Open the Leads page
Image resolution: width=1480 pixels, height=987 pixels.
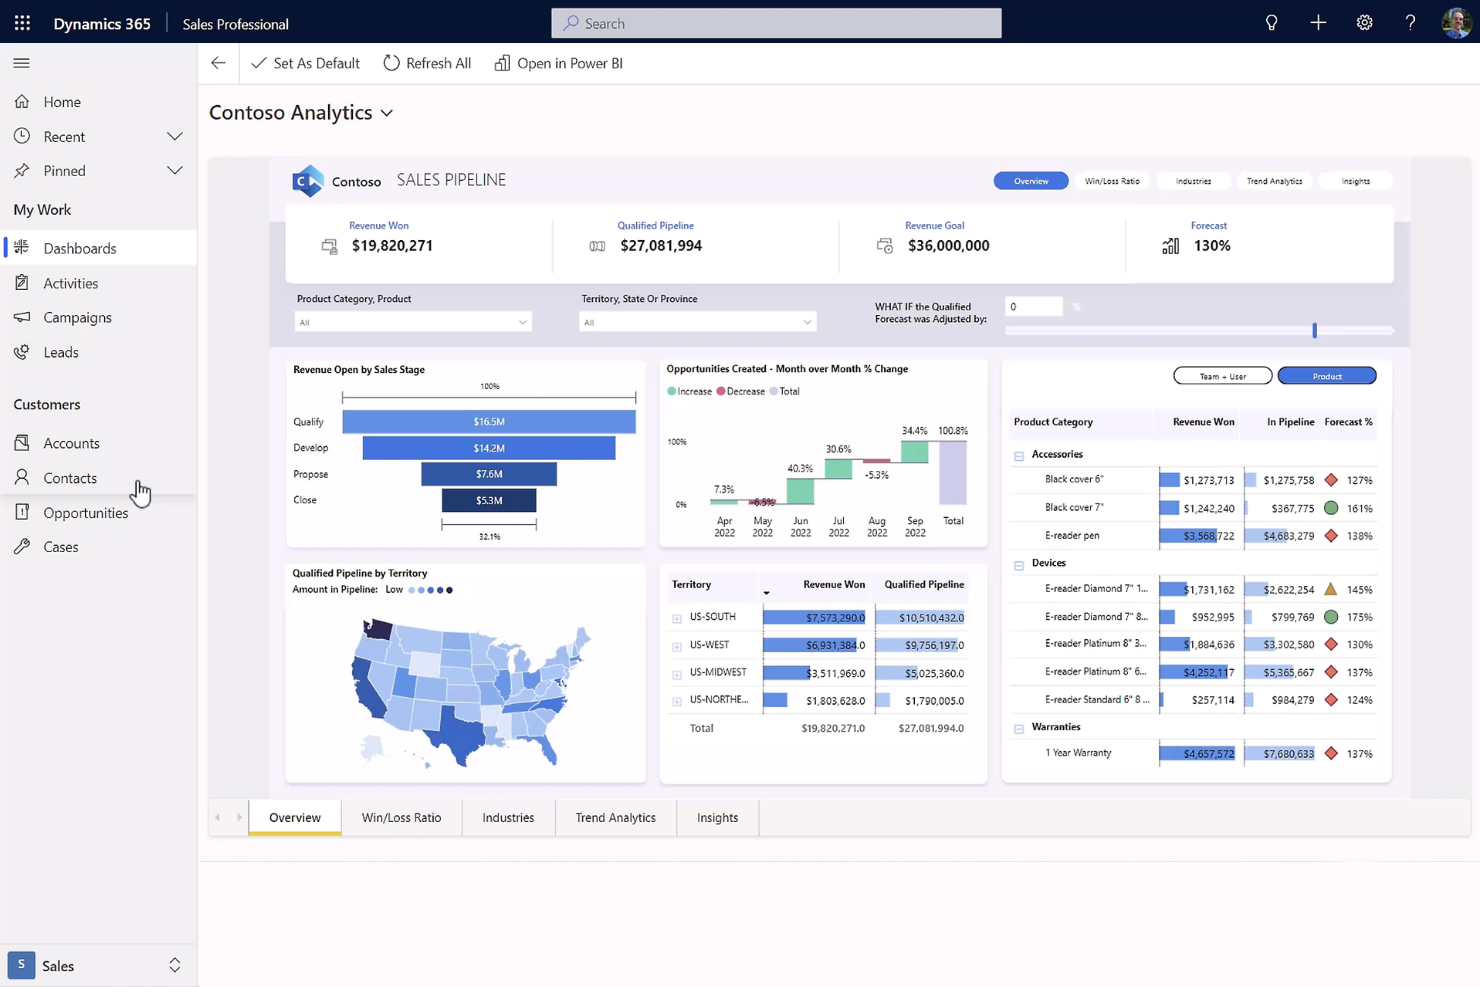pos(60,351)
